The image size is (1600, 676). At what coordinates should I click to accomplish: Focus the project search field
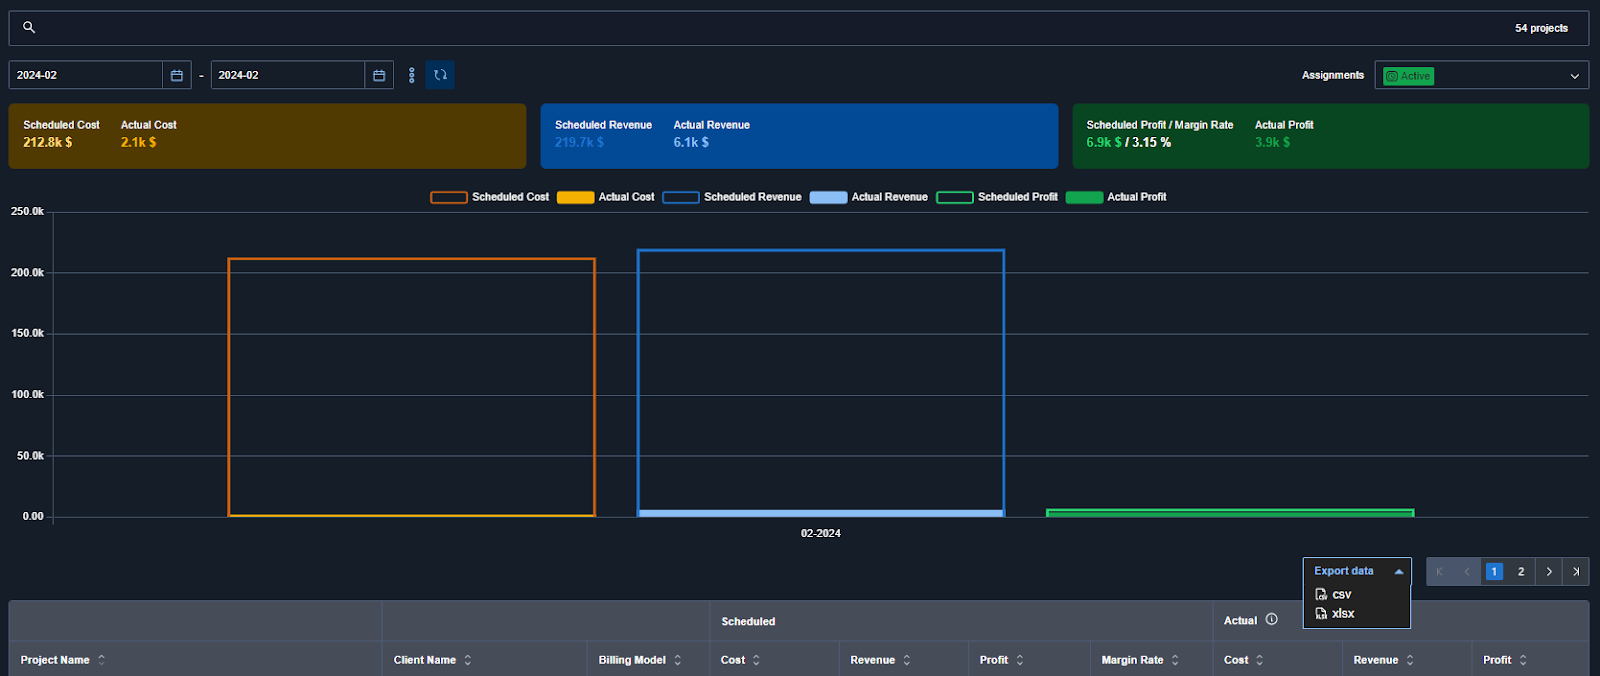799,28
